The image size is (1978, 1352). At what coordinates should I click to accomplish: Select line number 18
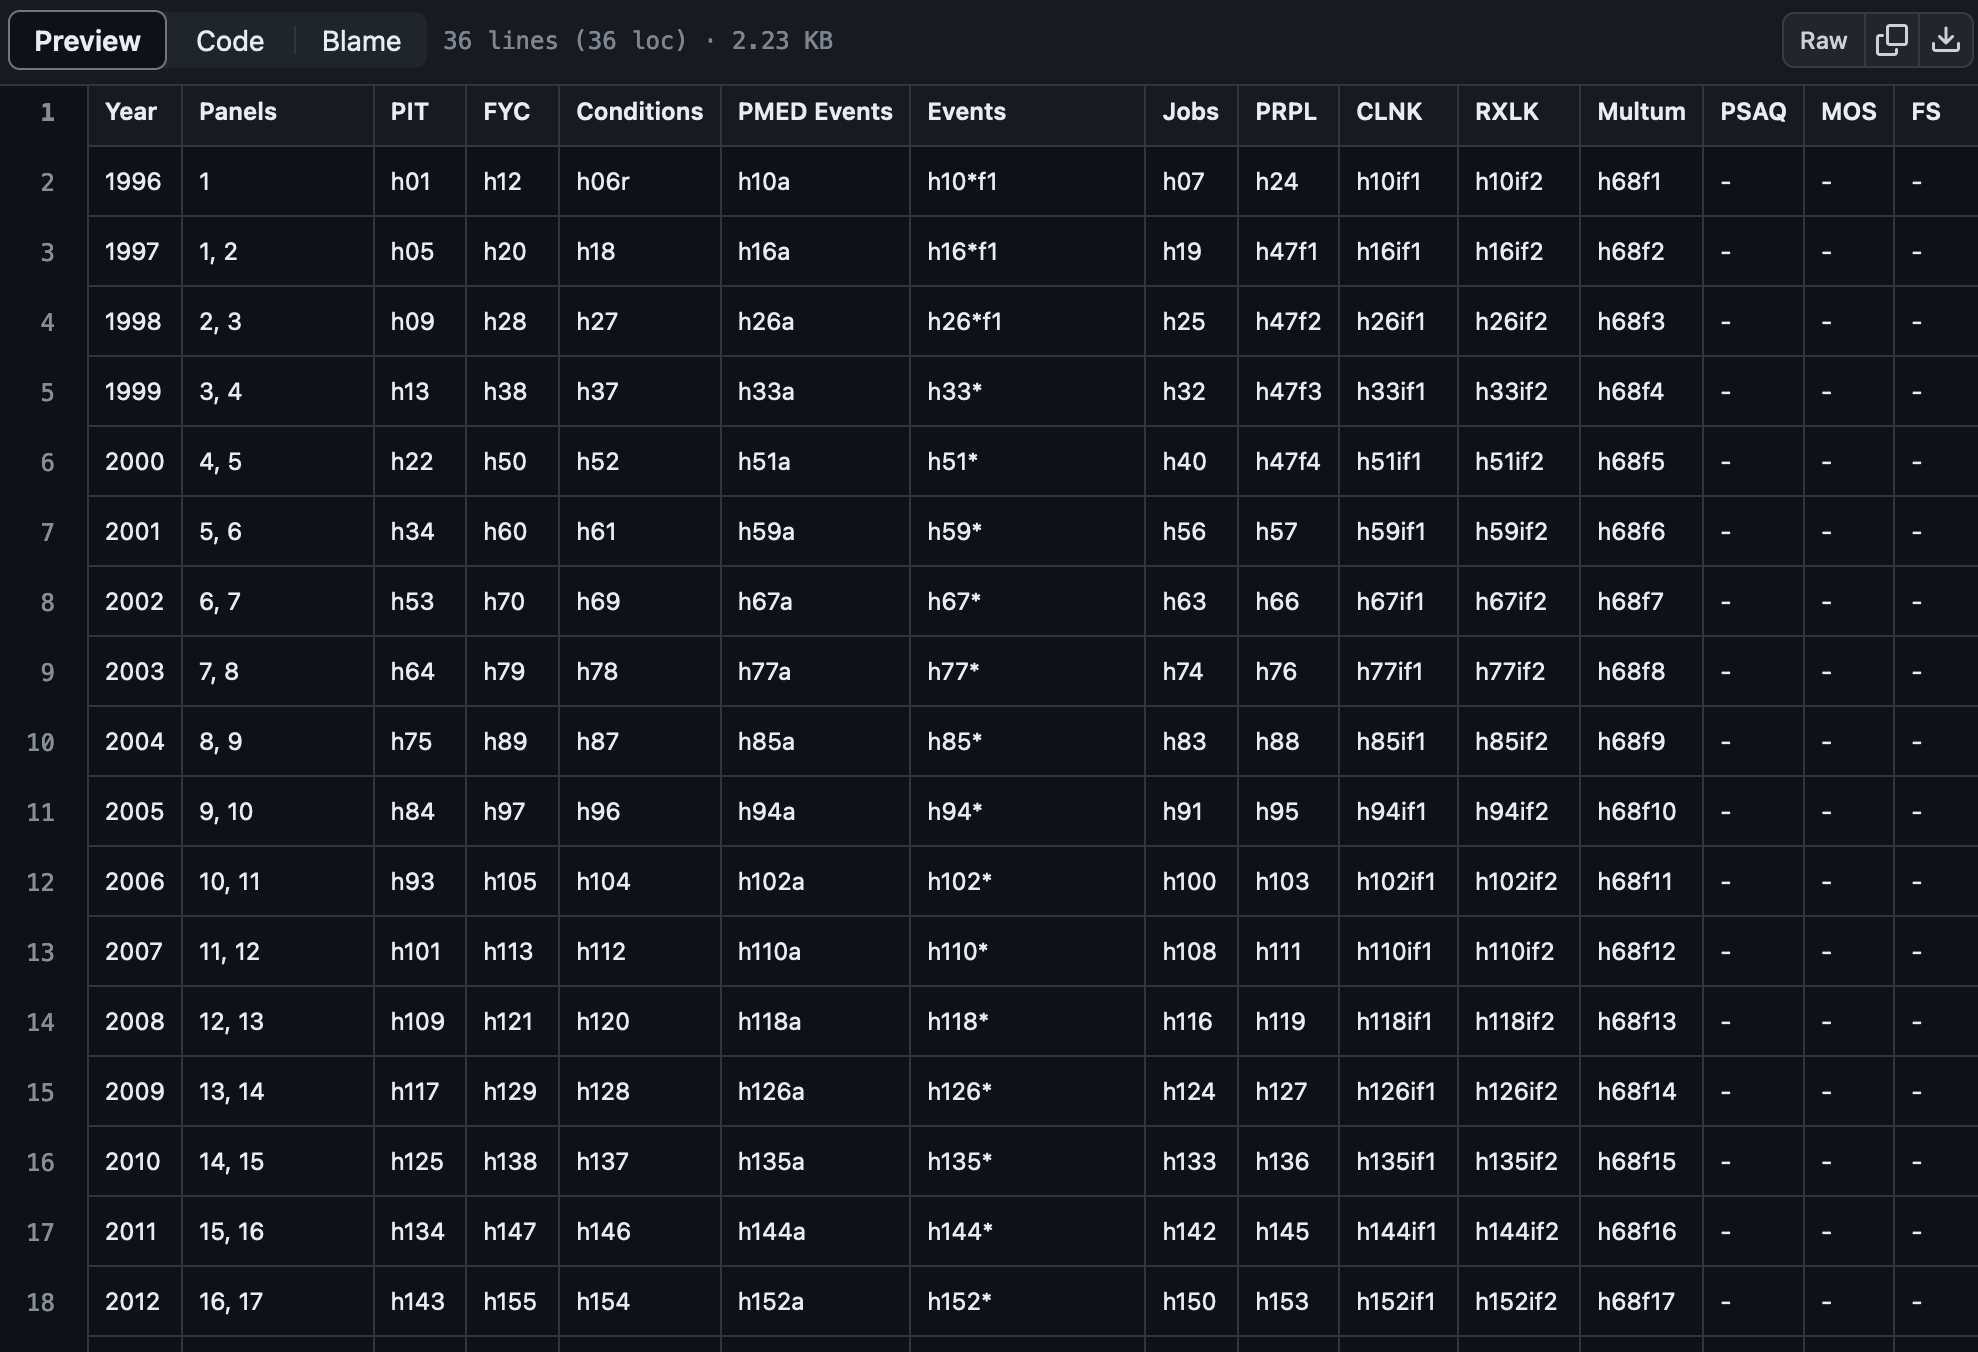[41, 1302]
